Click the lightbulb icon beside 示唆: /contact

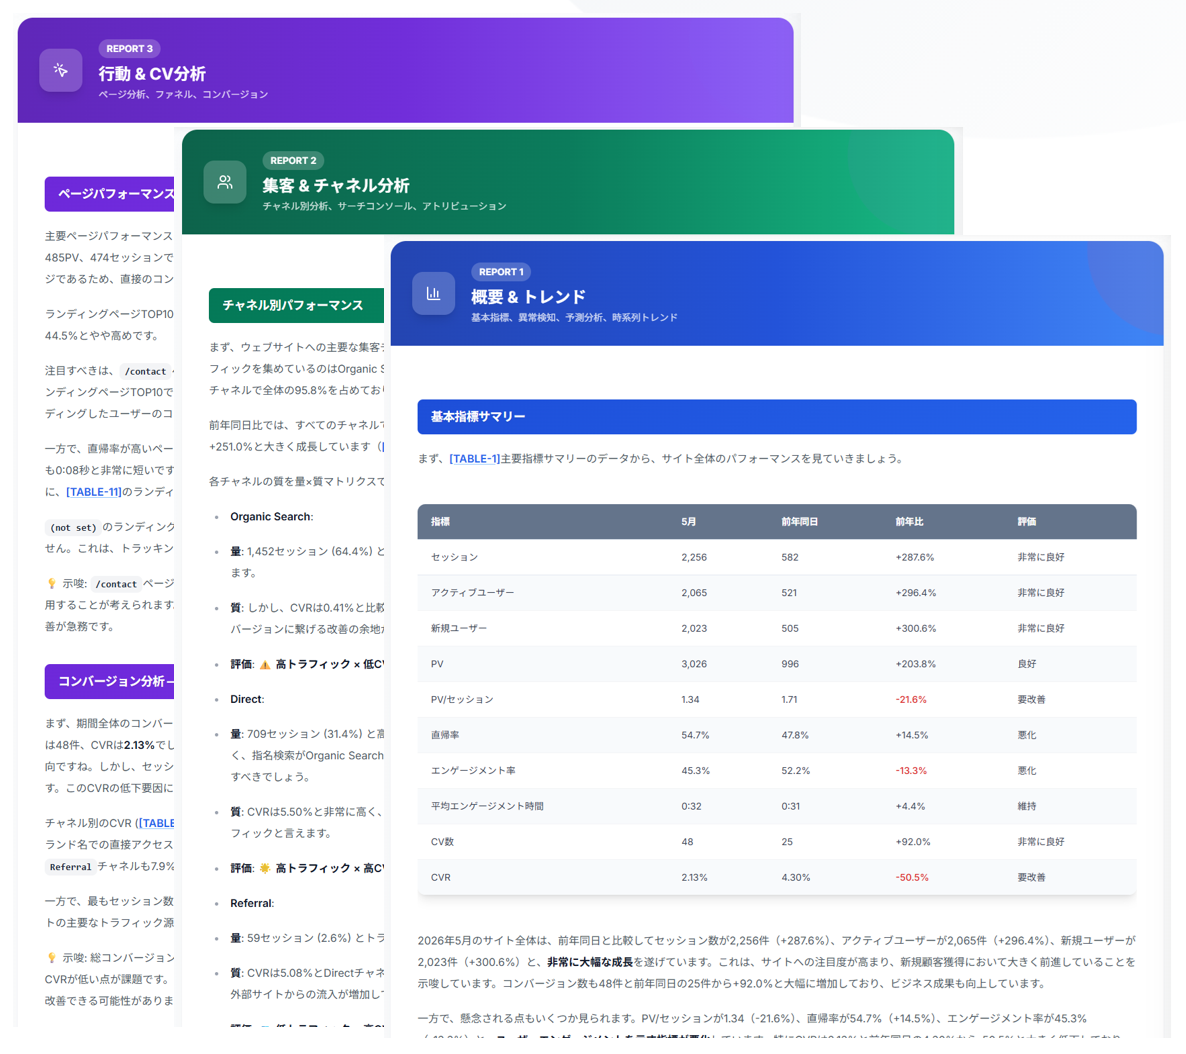(x=51, y=583)
